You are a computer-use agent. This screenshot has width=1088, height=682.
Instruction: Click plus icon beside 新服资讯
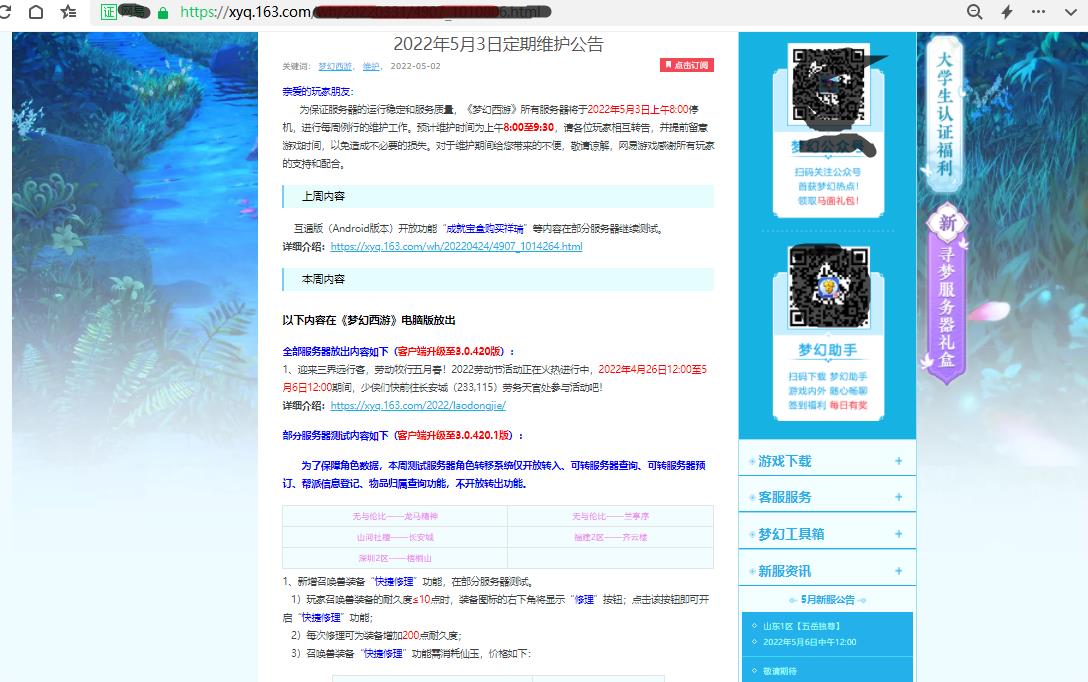pos(899,570)
